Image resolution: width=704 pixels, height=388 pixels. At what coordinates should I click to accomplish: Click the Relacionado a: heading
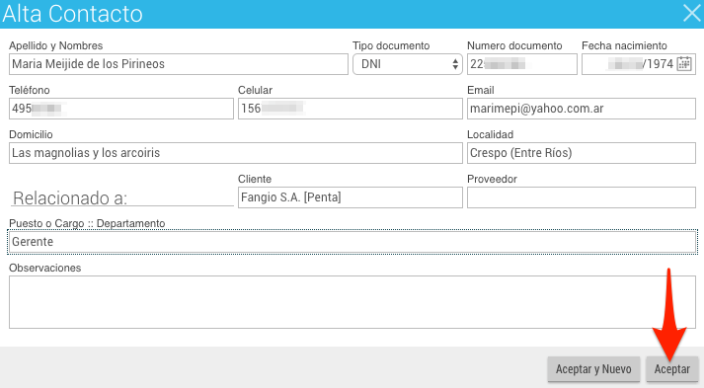(70, 198)
